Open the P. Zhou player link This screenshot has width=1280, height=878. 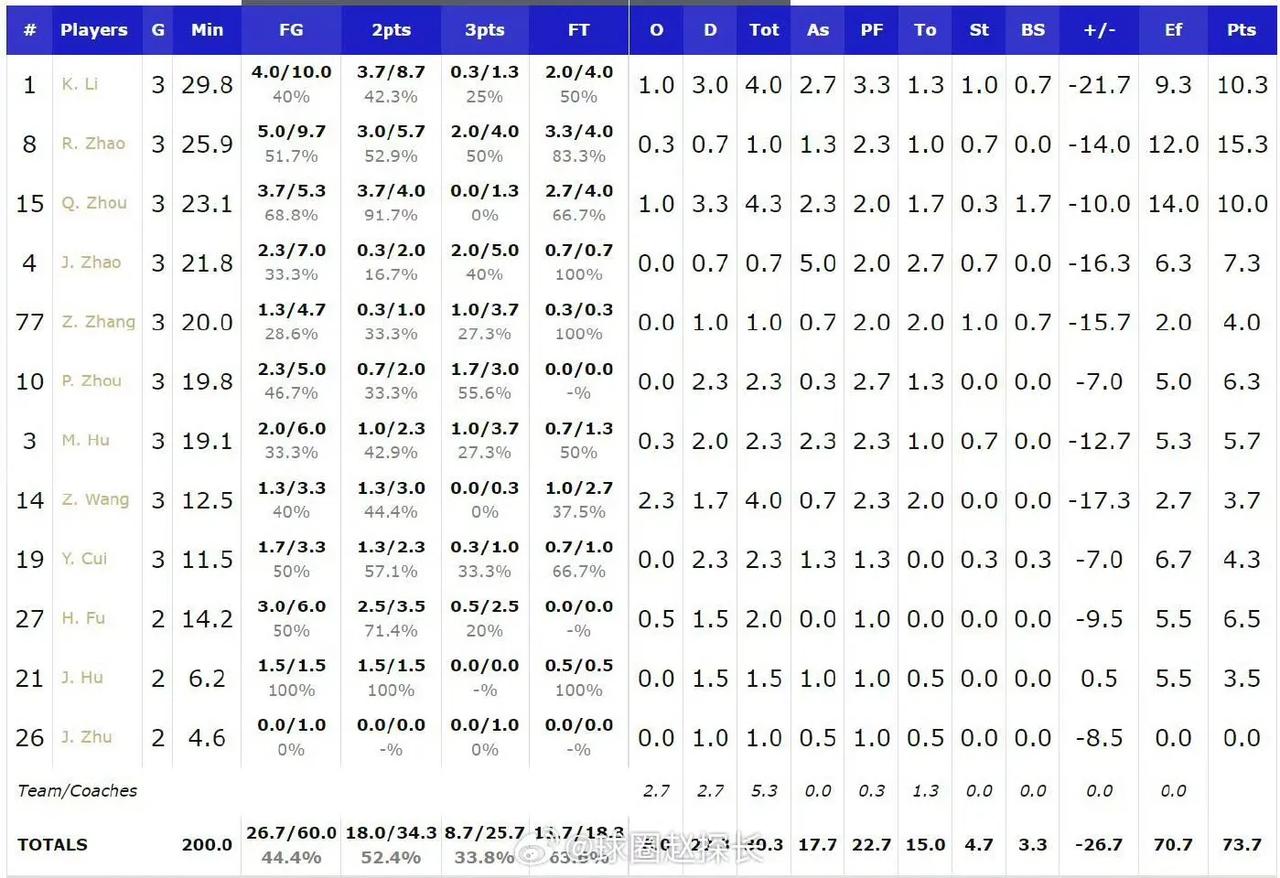(x=92, y=381)
